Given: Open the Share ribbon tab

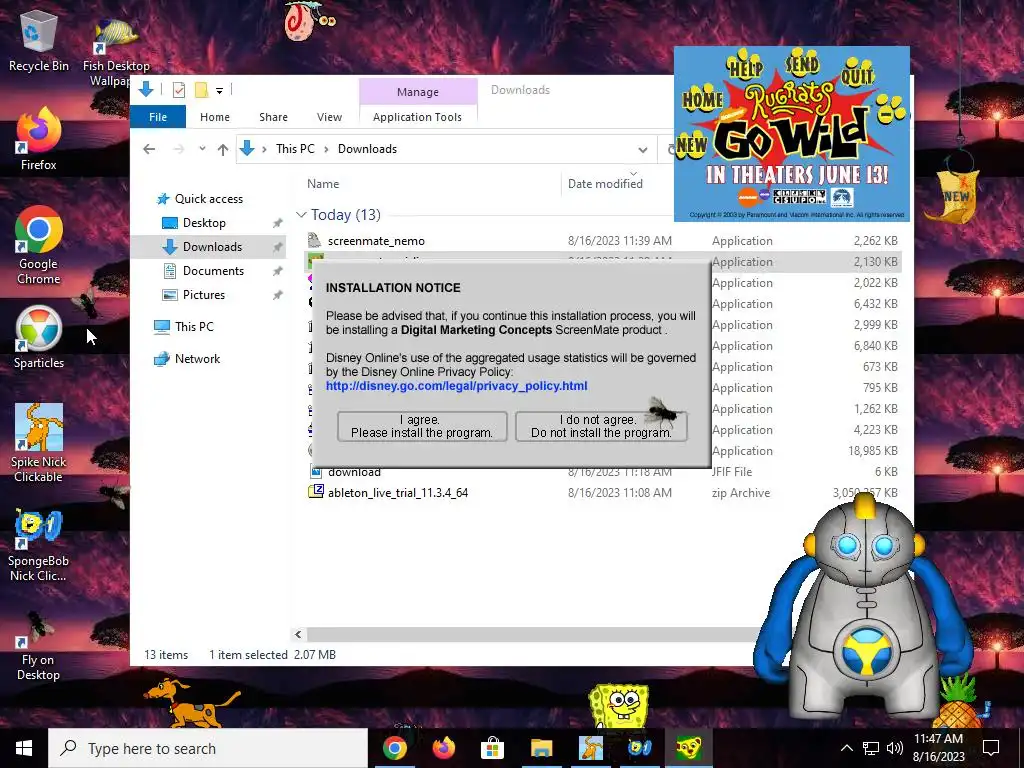Looking at the screenshot, I should pos(273,117).
